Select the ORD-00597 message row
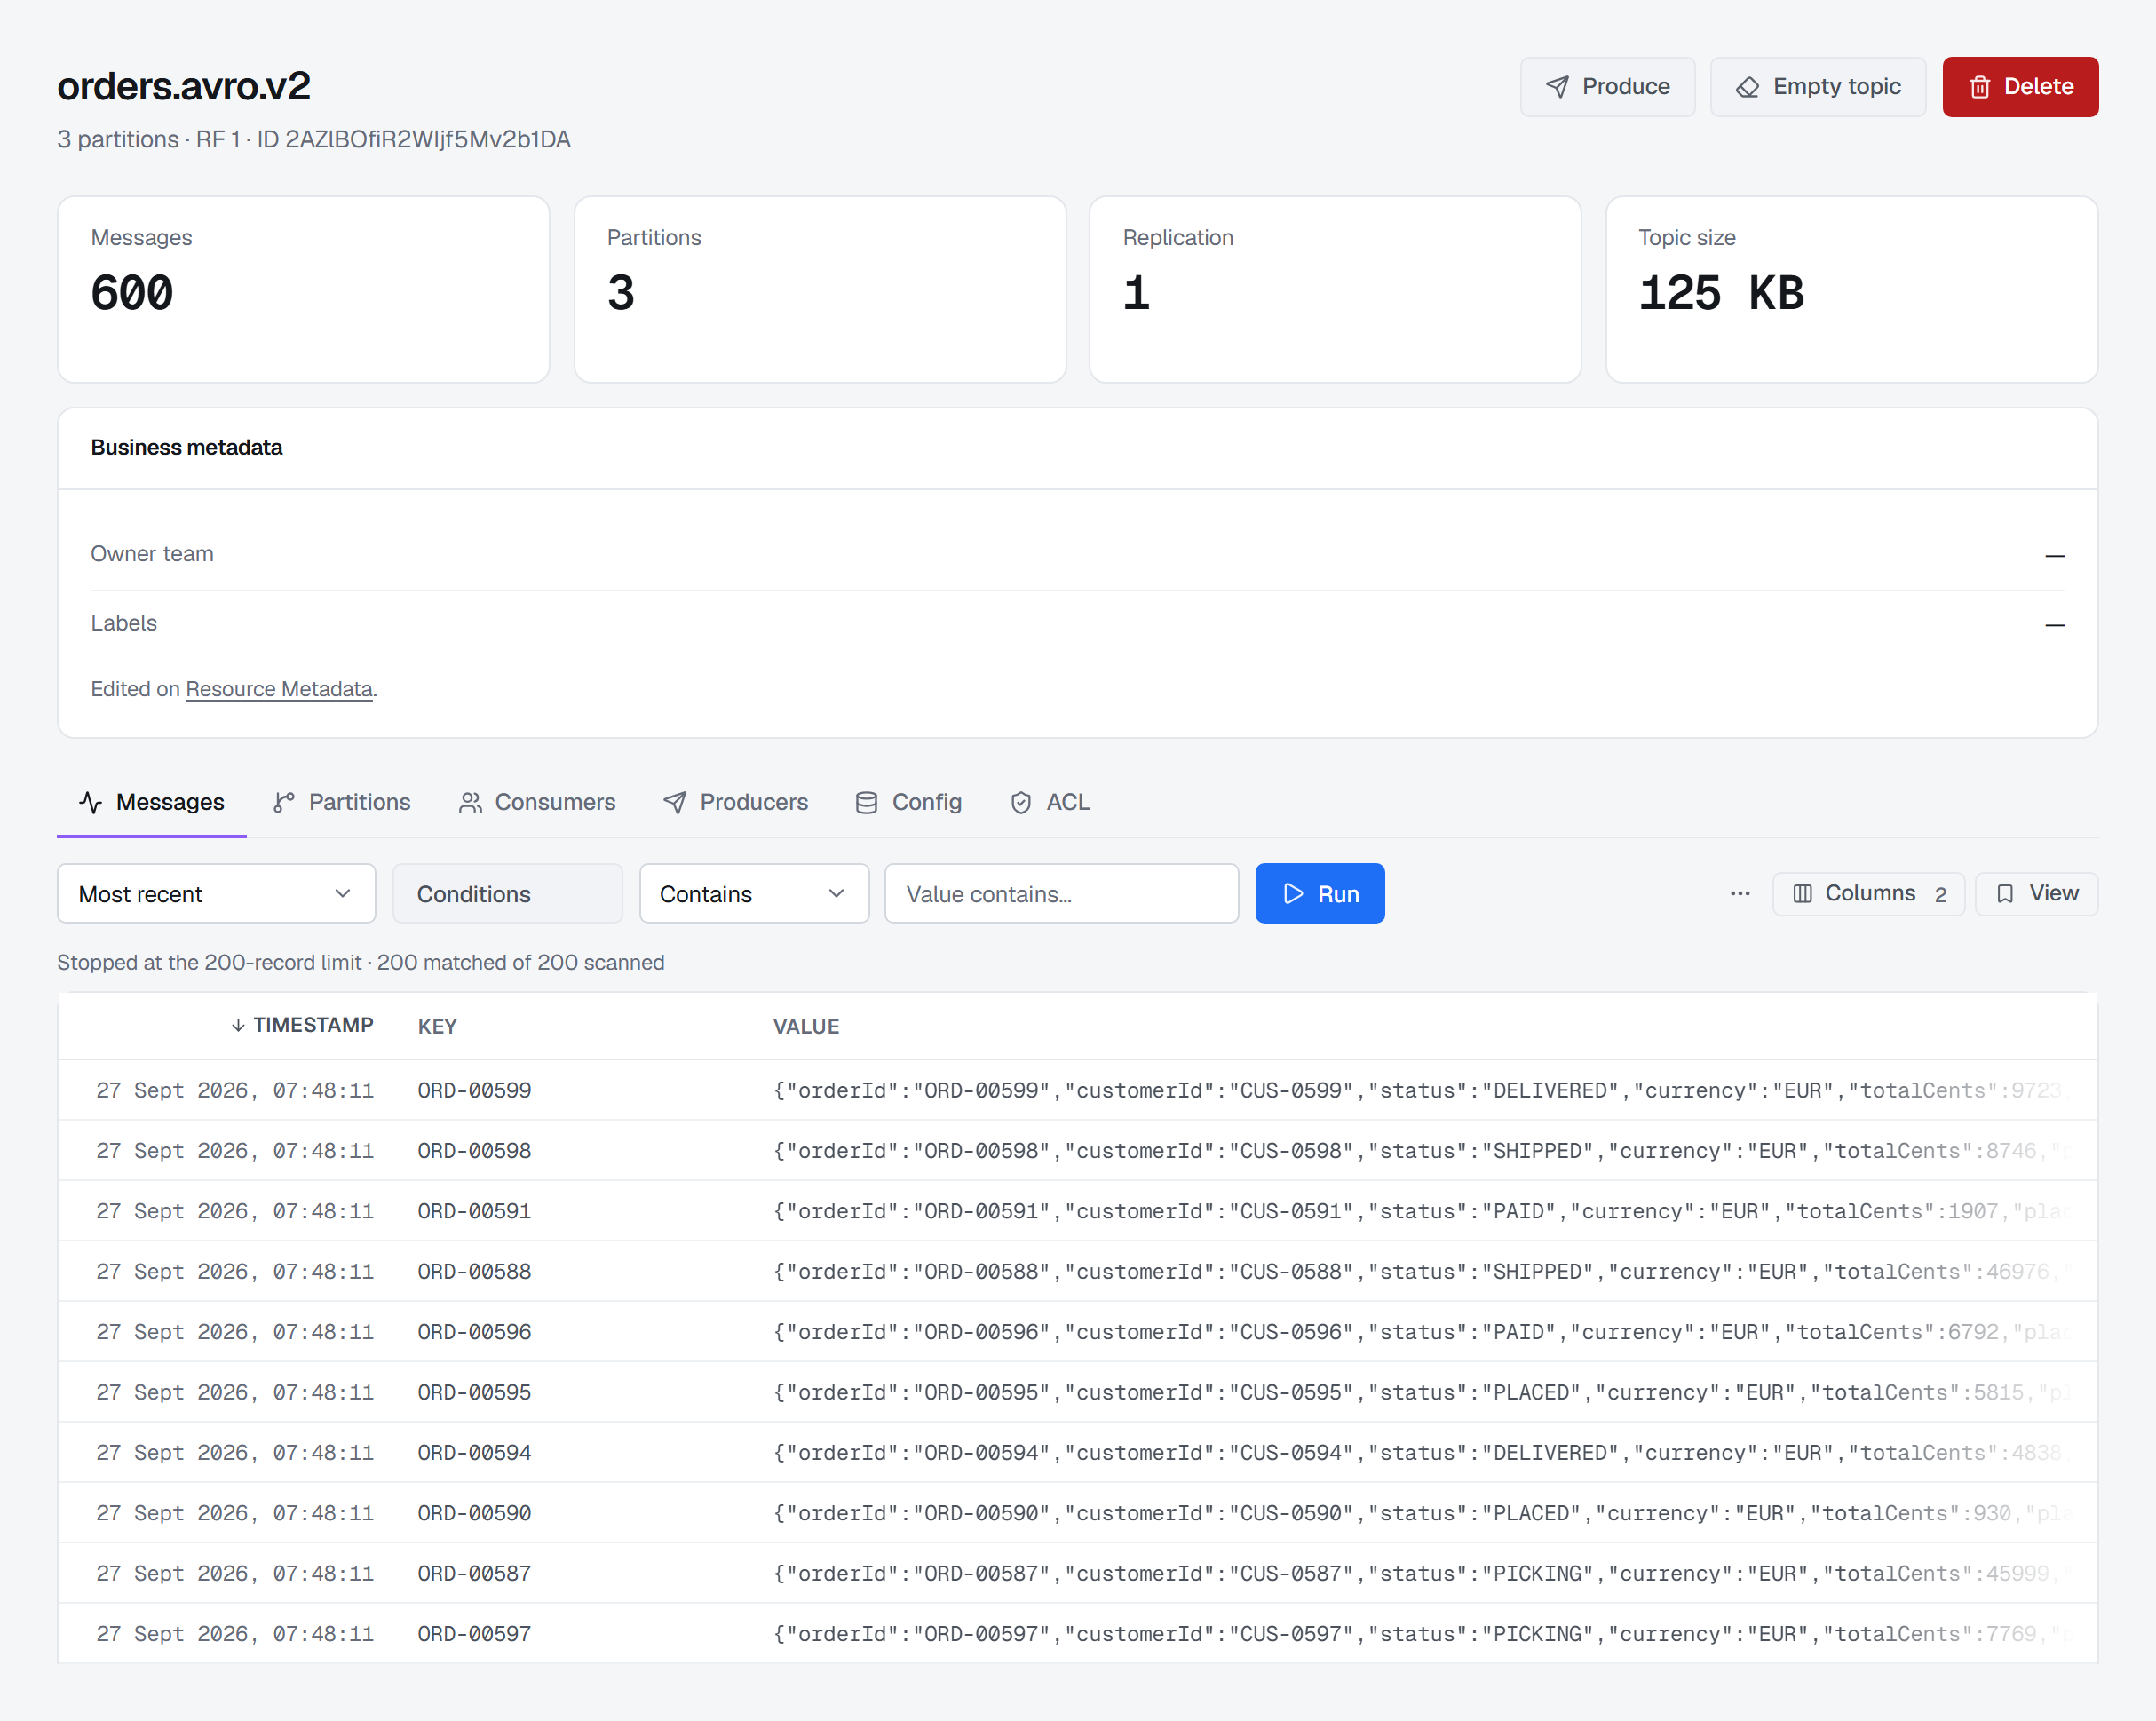Viewport: 2156px width, 1721px height. pos(1078,1634)
